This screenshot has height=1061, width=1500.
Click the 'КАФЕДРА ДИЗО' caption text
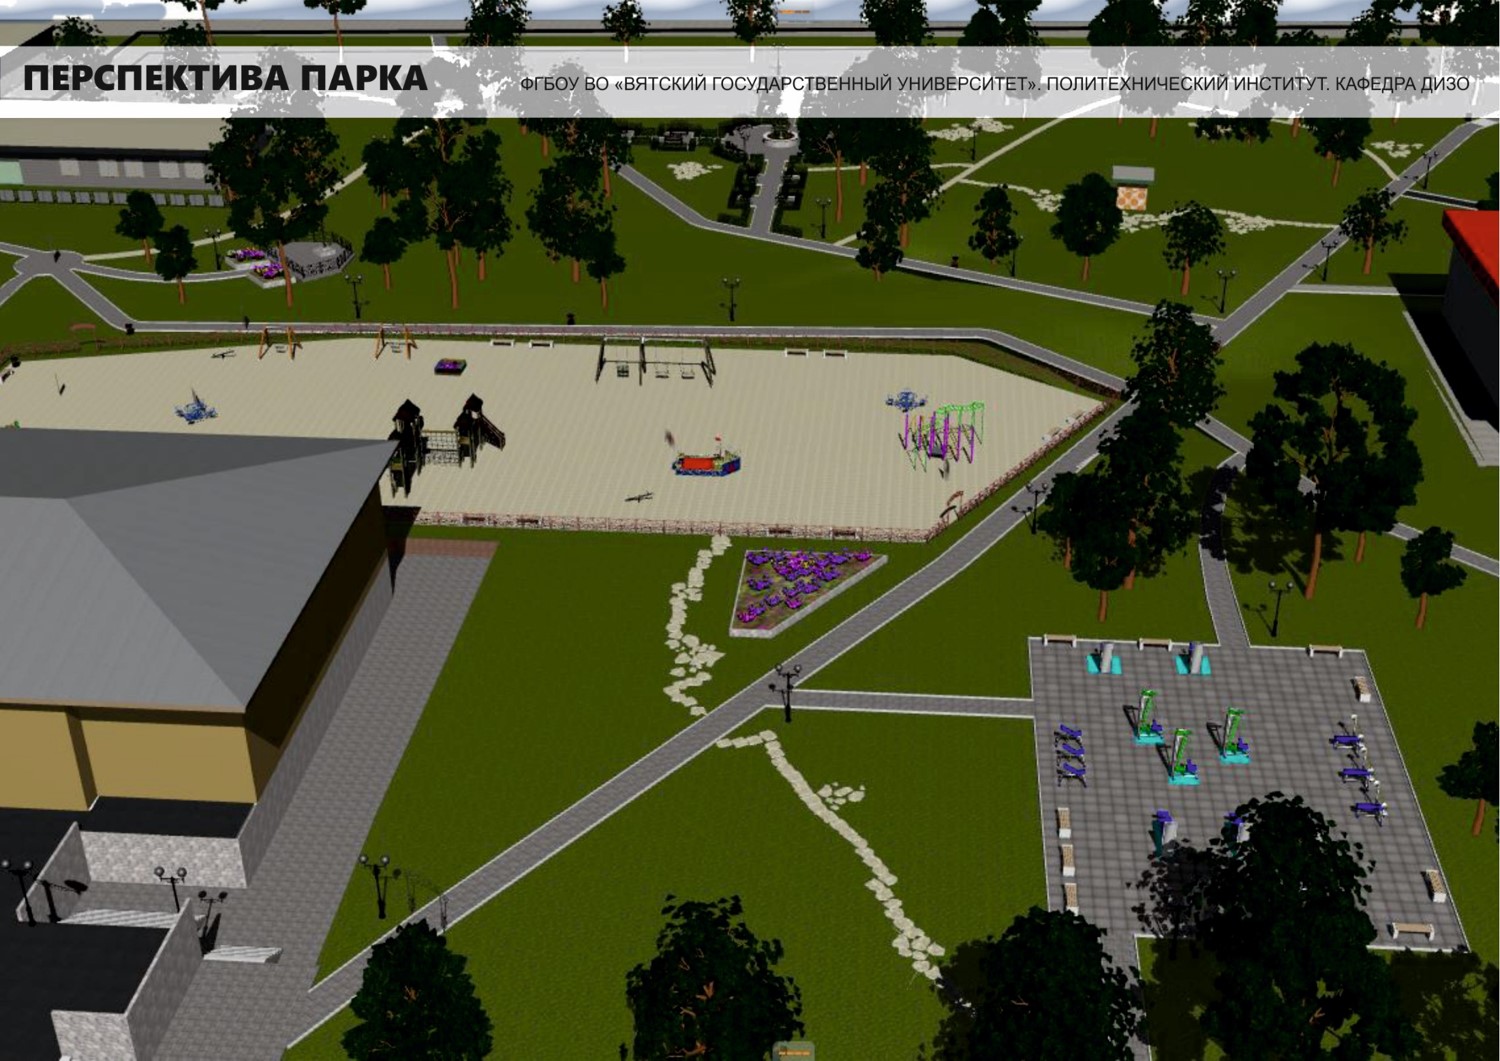1401,84
